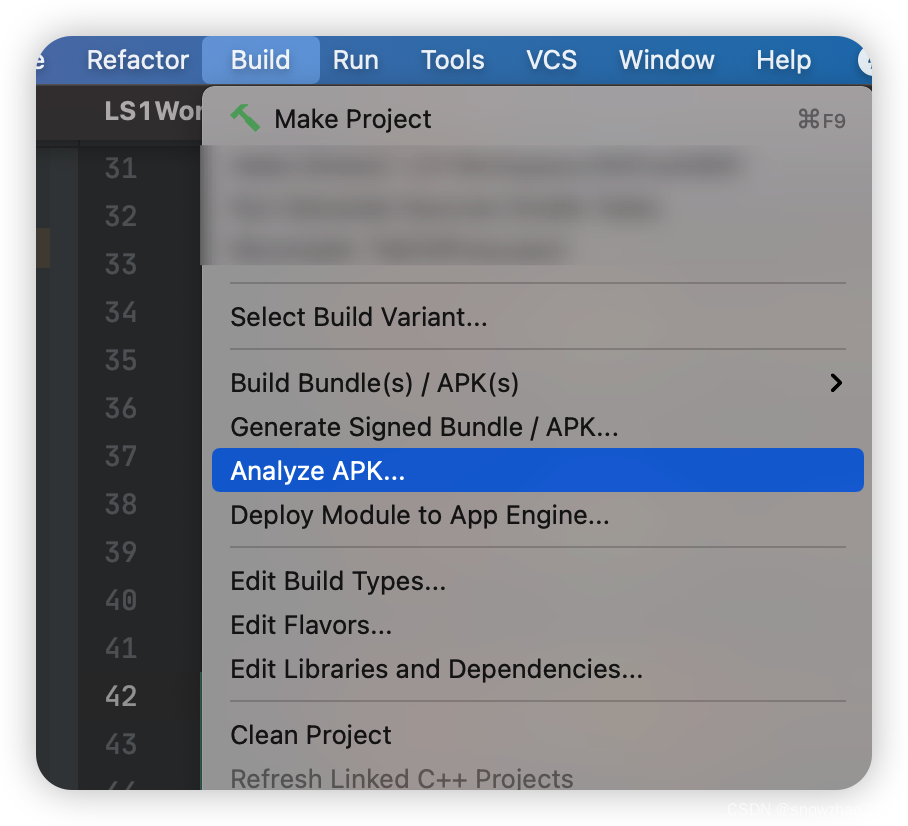Open Edit Flavors...

tap(538, 626)
